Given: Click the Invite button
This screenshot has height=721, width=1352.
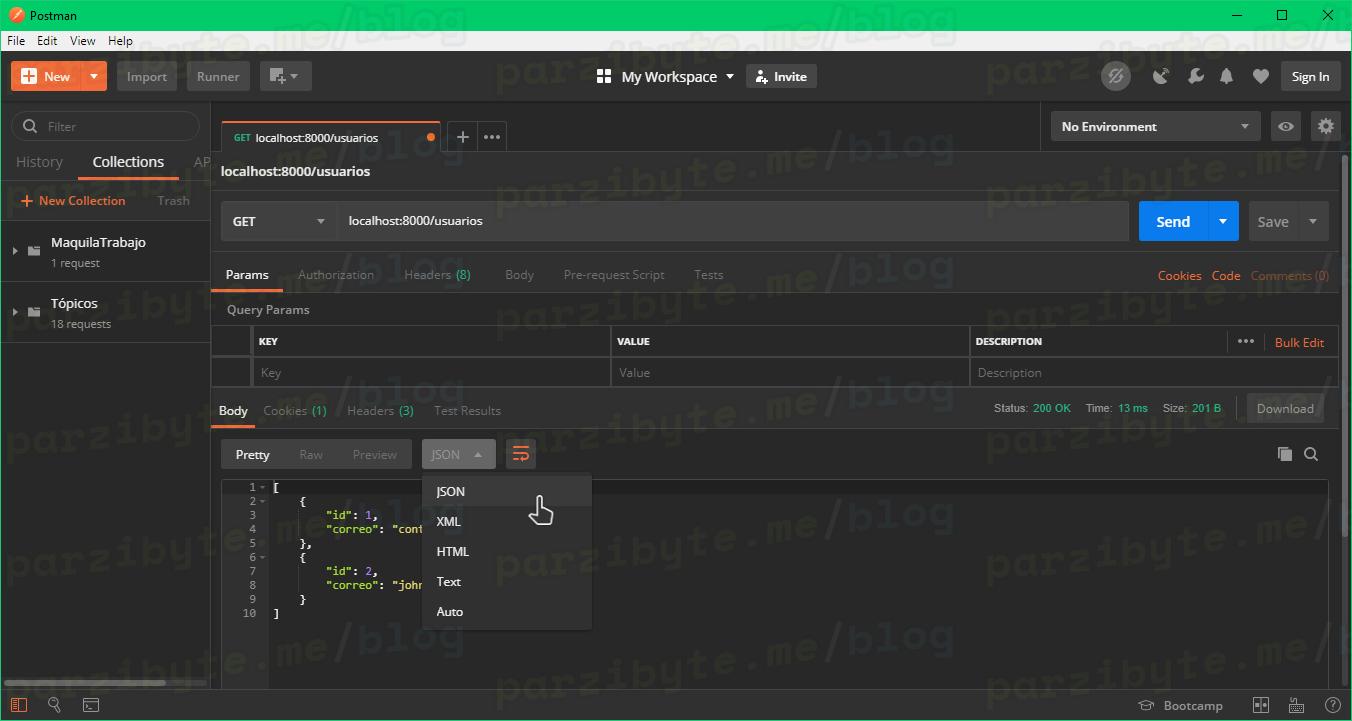Looking at the screenshot, I should [781, 76].
